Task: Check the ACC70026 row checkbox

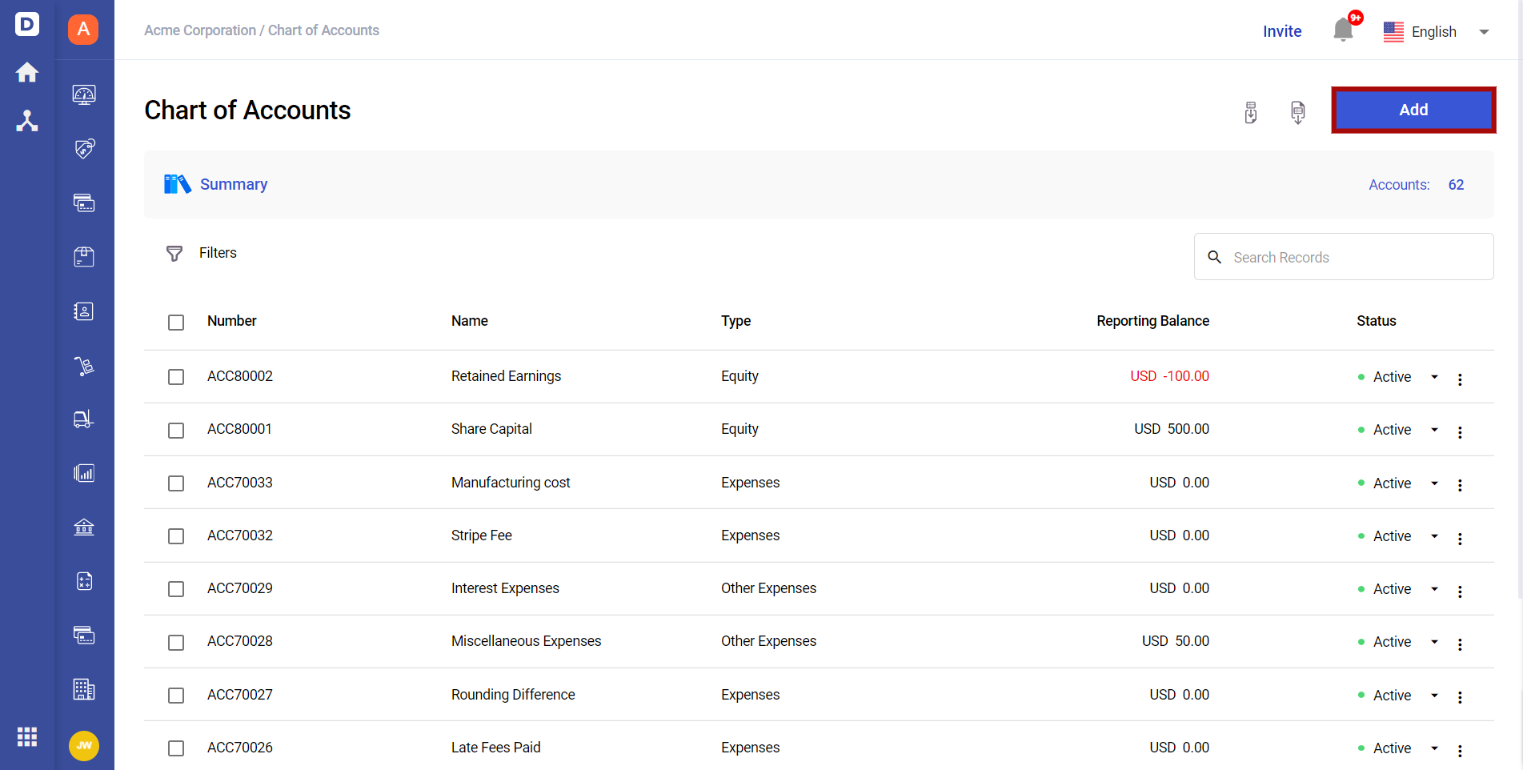Action: (x=176, y=748)
